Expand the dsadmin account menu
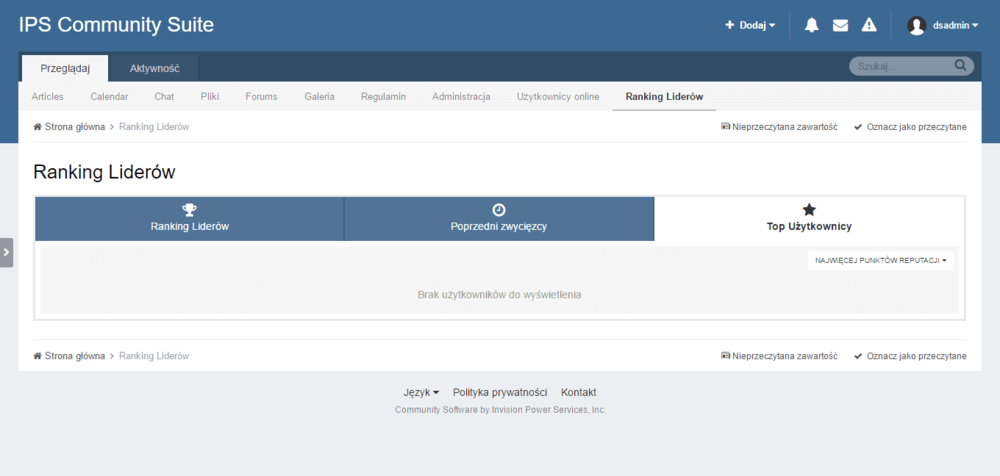This screenshot has width=1000, height=476. tap(955, 26)
